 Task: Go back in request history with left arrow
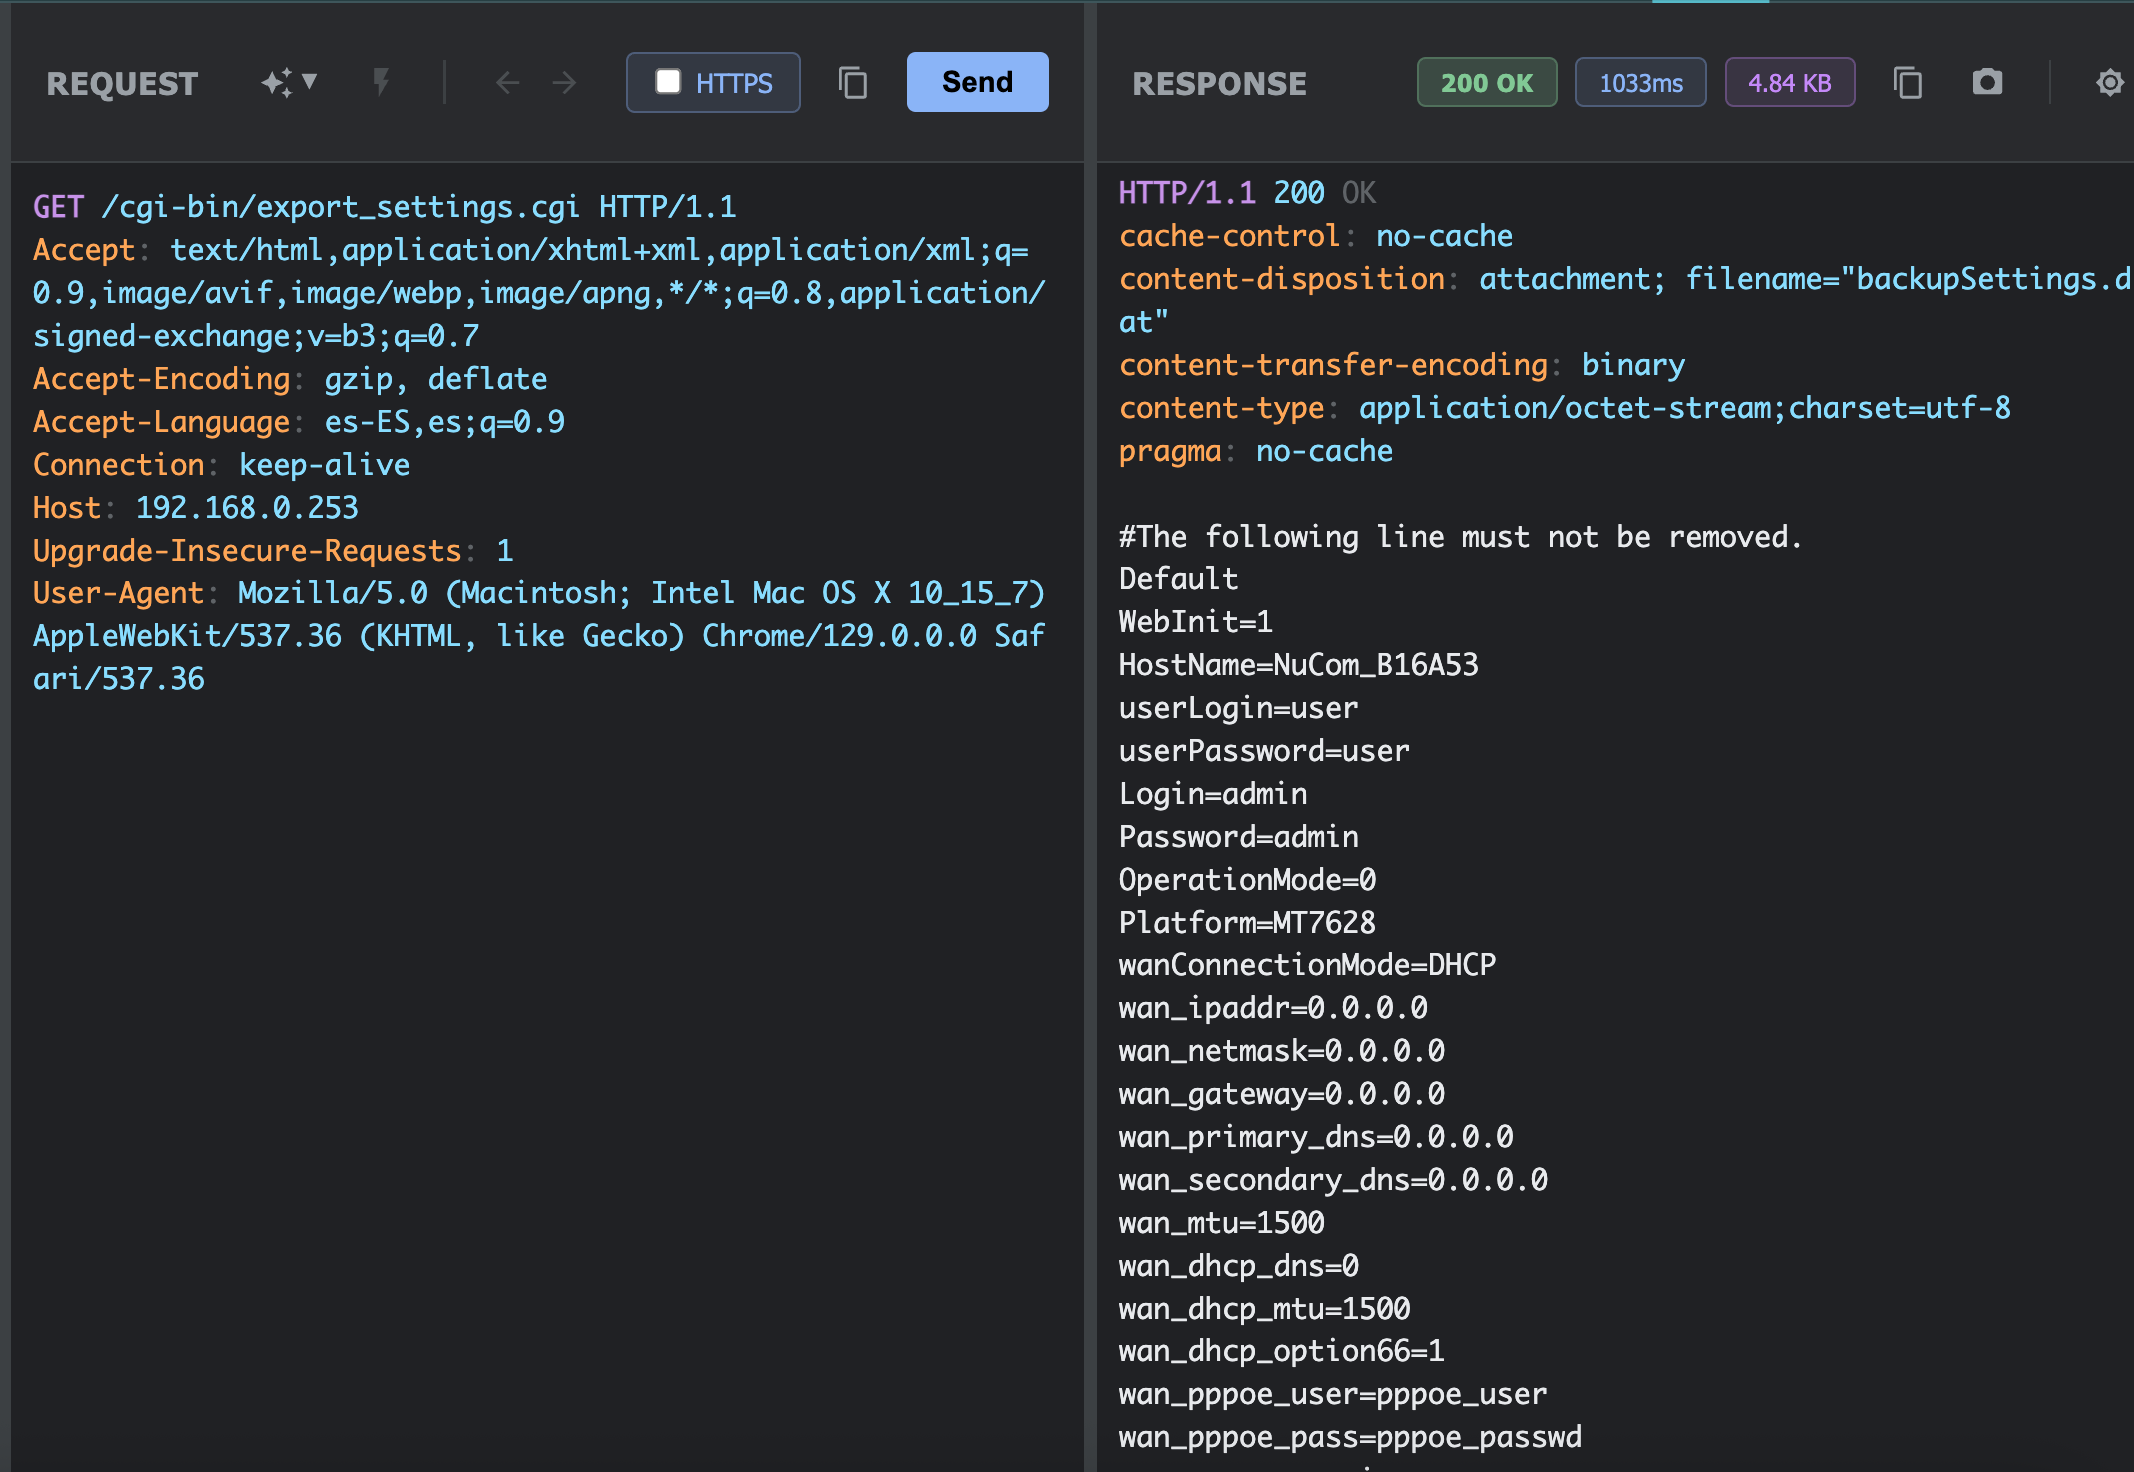tap(507, 82)
